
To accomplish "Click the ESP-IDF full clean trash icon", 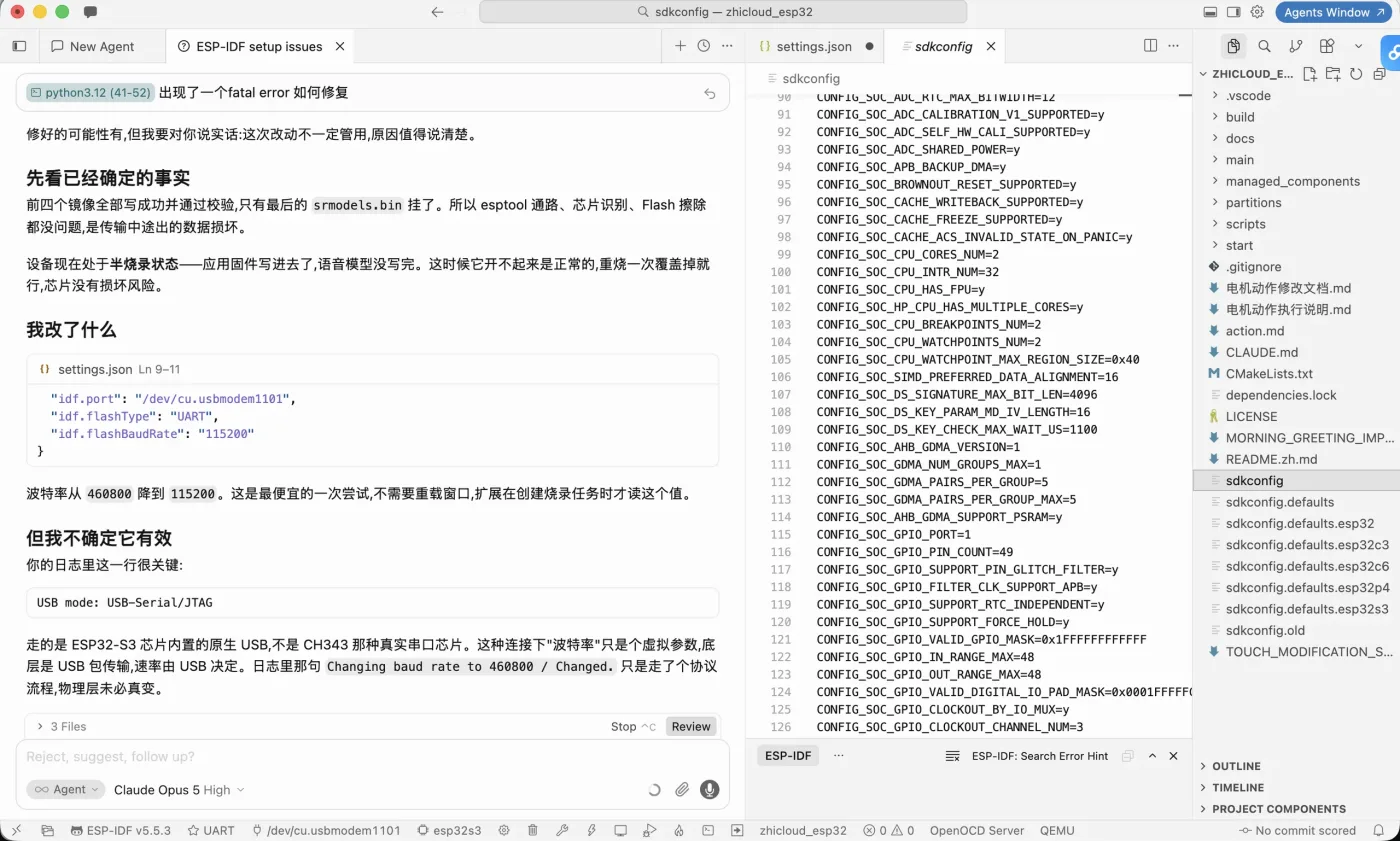I will click(x=533, y=830).
